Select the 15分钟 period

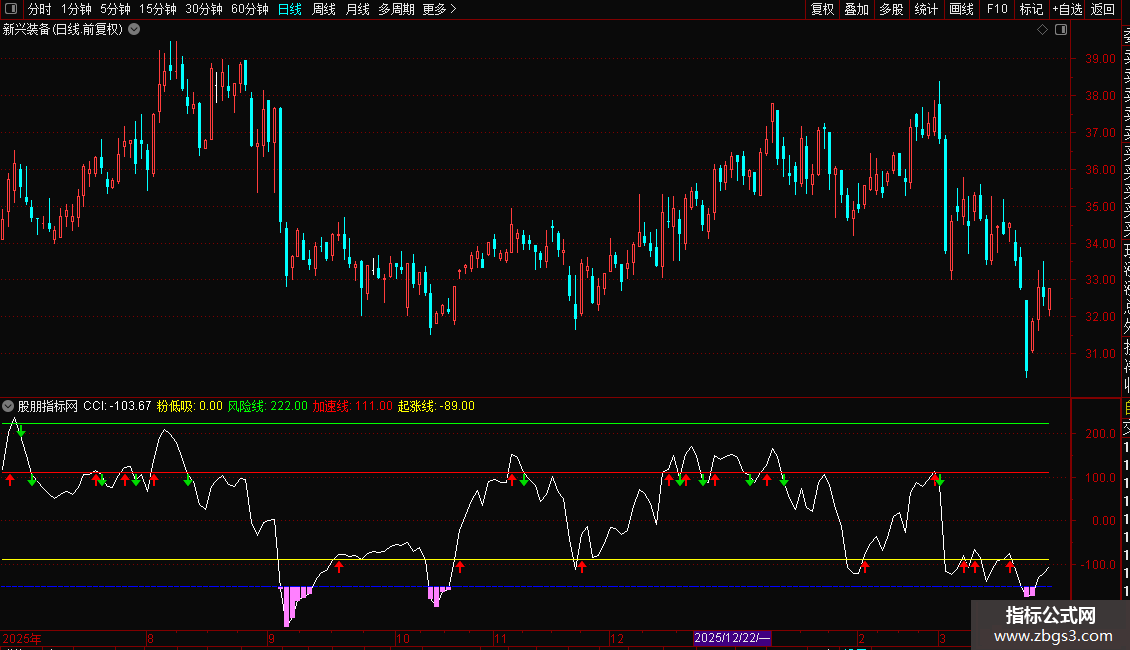tap(157, 9)
